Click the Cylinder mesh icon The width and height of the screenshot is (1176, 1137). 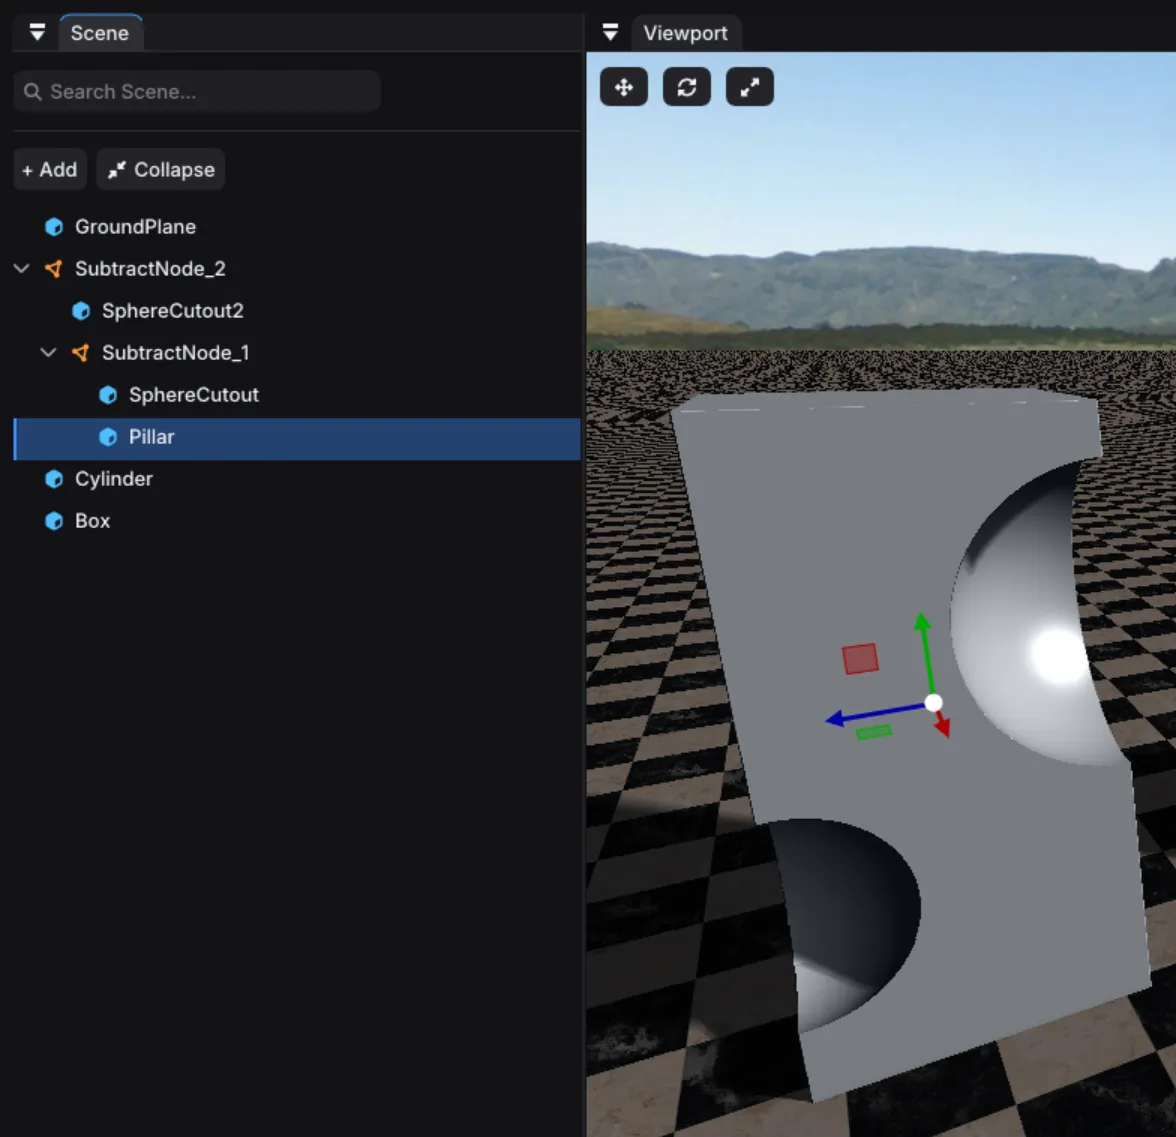(54, 478)
